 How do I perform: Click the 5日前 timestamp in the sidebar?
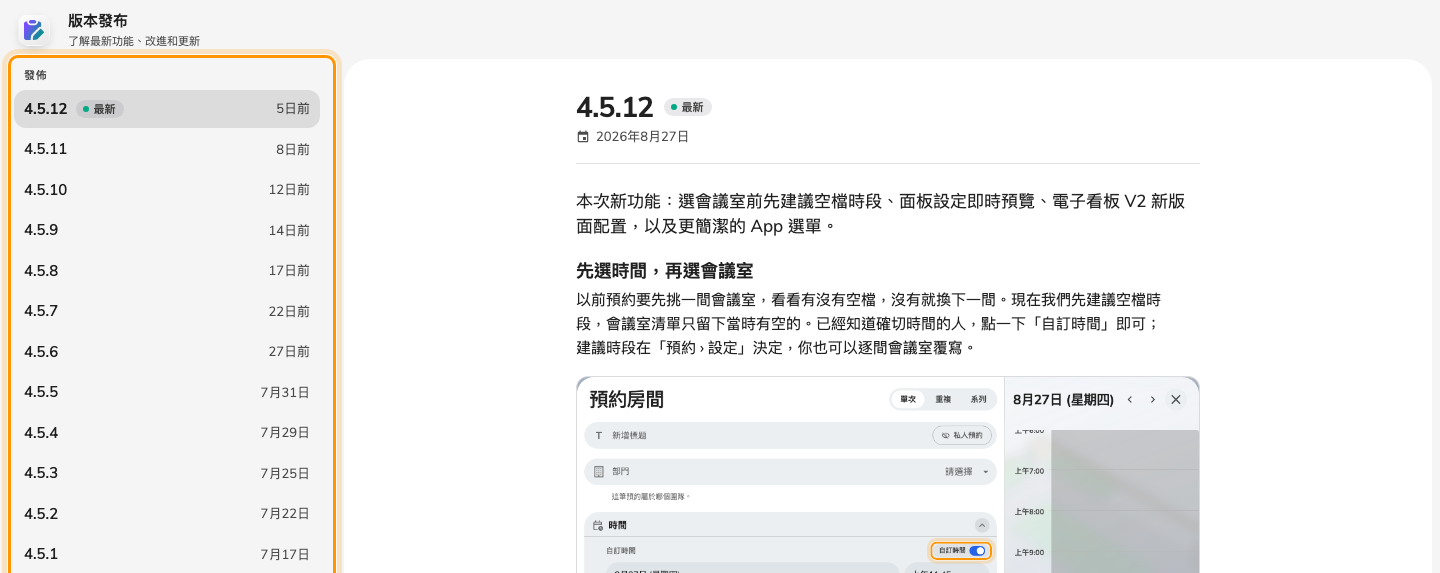293,109
